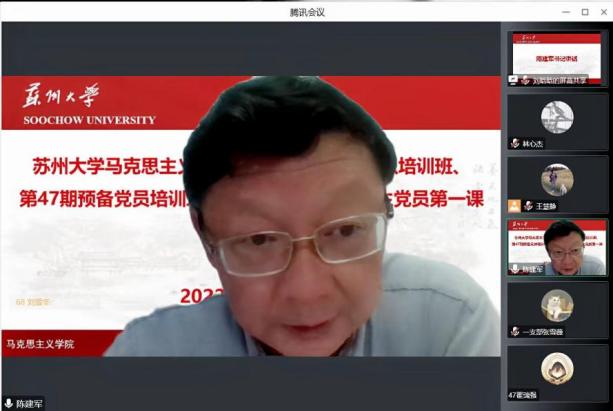This screenshot has height=411, width=613.
Task: Click the mic icon beside 一支部张雪薇
Action: pos(514,330)
